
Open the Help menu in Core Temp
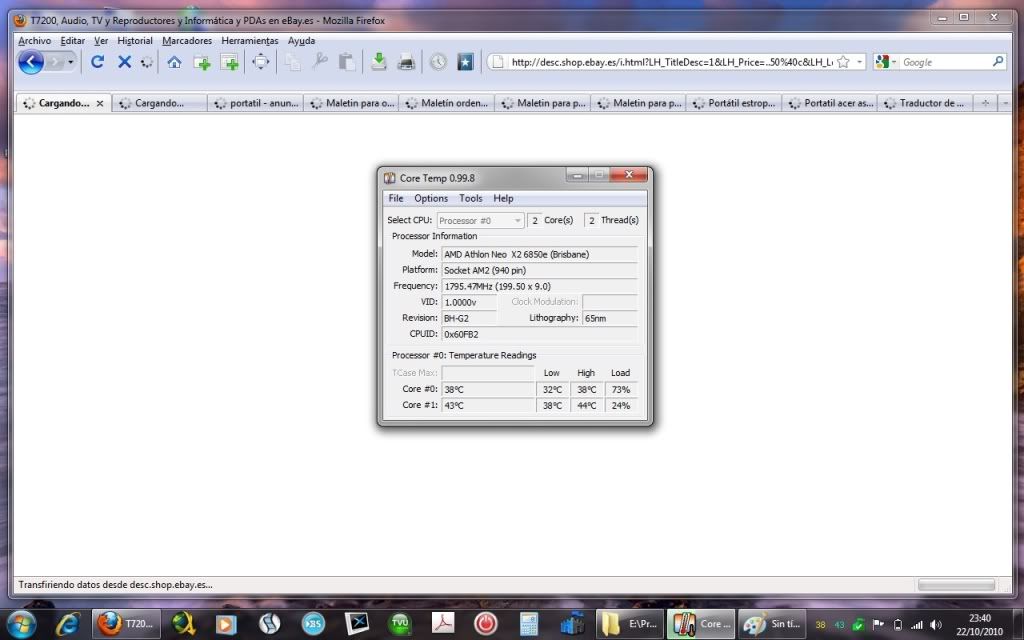click(503, 199)
